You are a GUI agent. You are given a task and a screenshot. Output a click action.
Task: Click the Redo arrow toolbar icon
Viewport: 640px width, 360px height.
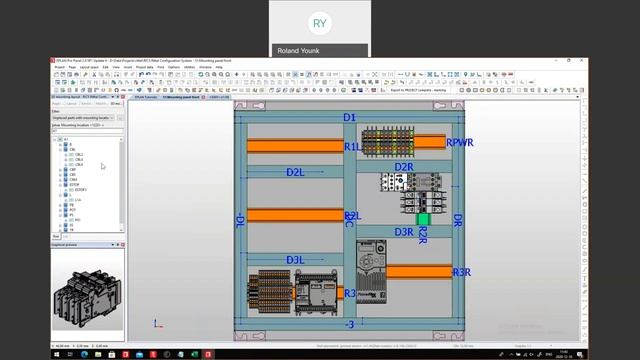tap(155, 75)
